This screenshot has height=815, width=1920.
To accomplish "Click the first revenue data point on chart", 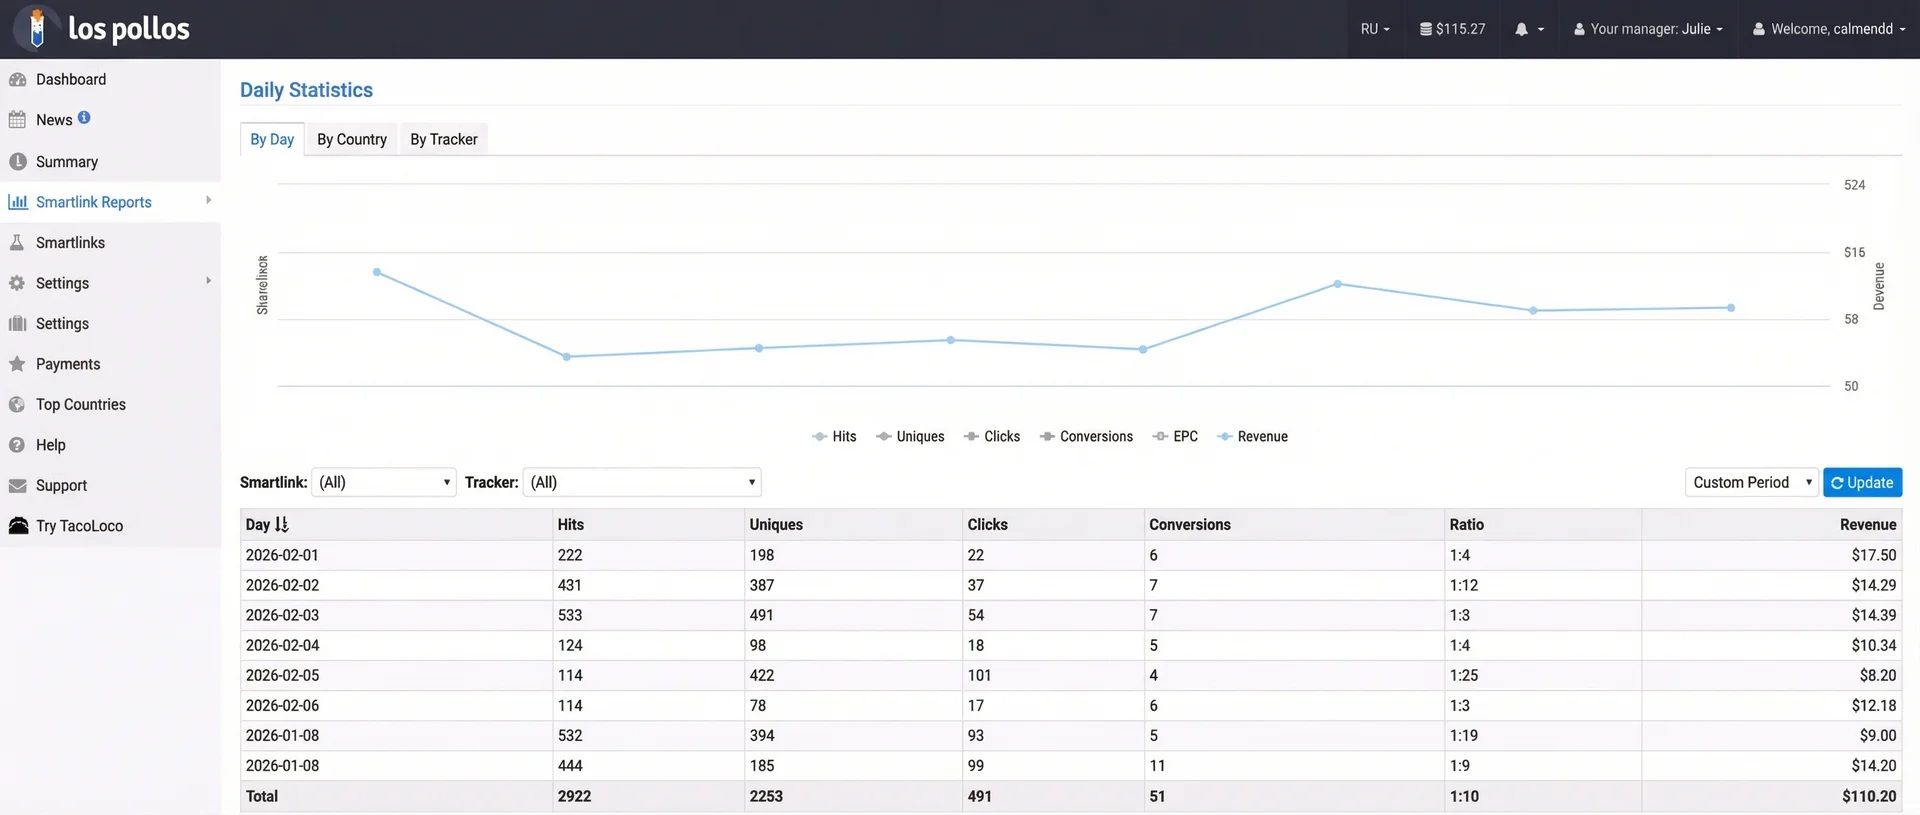I will (377, 272).
